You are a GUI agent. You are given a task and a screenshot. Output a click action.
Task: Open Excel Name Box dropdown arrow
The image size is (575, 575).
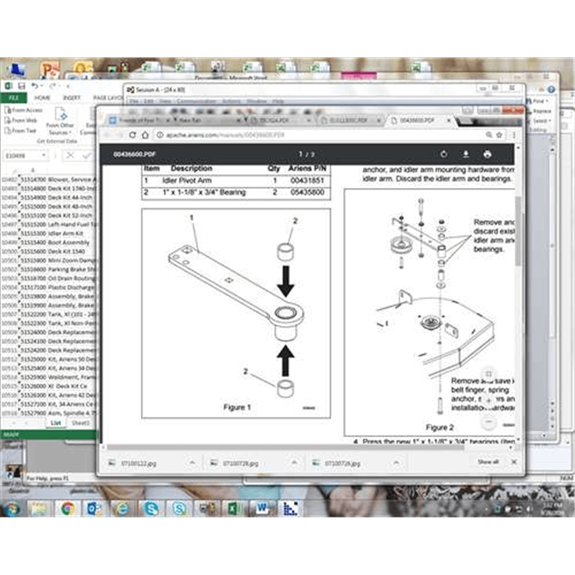point(44,155)
